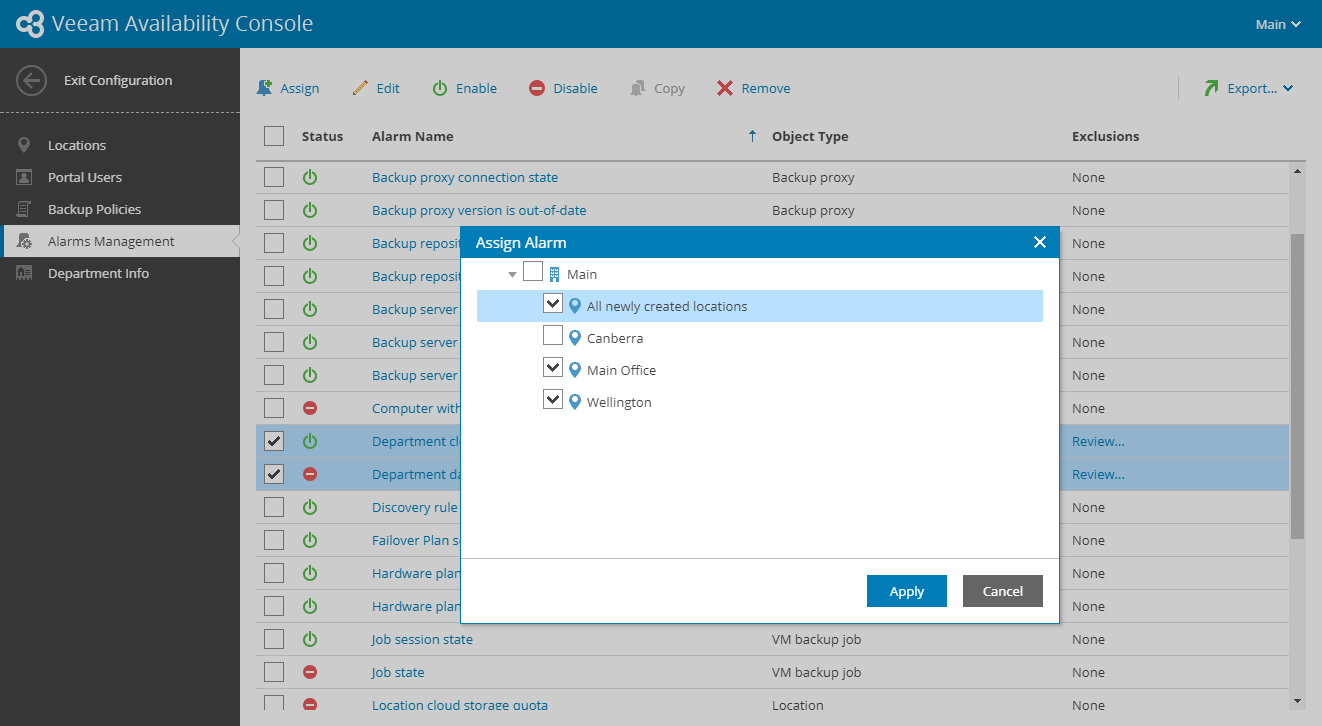Click the Backup Policies icon

[24, 209]
